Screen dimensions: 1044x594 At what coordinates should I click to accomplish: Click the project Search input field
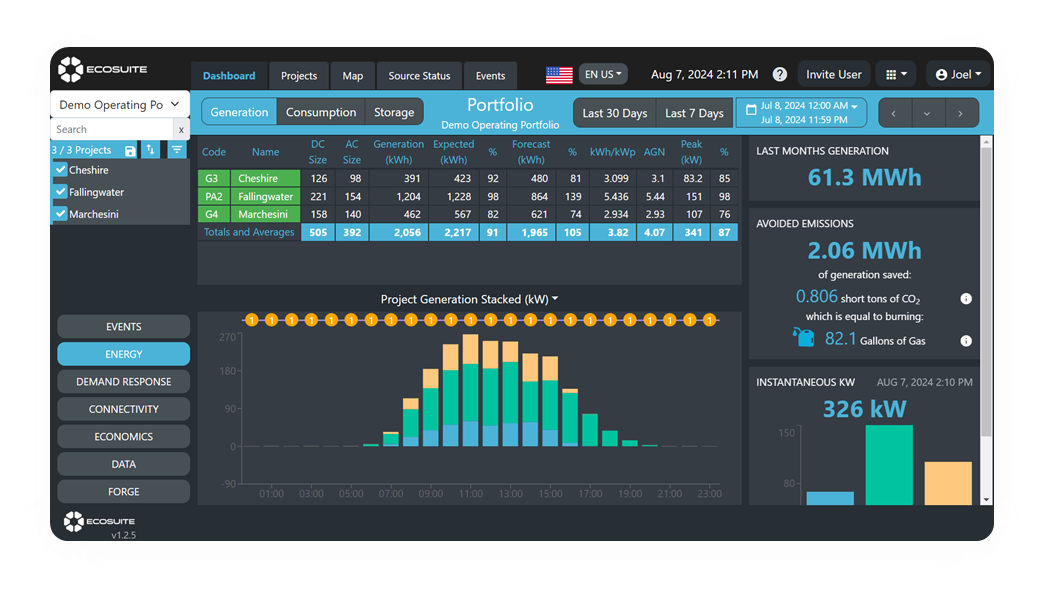(112, 129)
